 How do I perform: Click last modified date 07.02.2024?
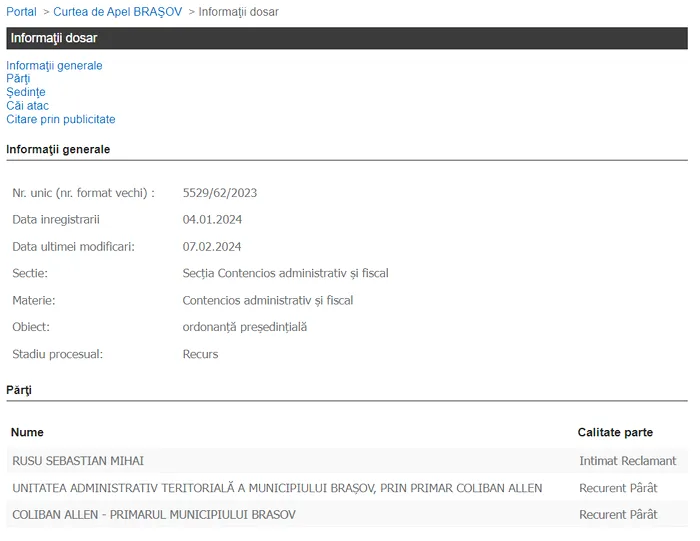click(212, 247)
